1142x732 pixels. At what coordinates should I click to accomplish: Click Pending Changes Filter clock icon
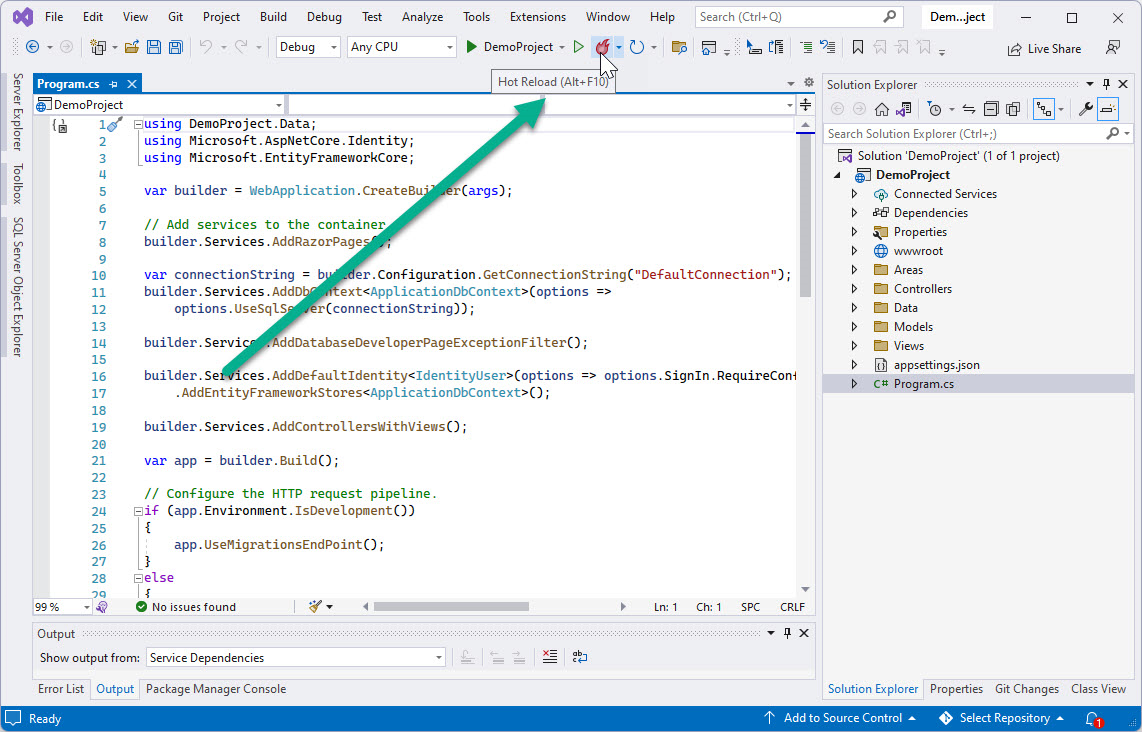pos(934,109)
